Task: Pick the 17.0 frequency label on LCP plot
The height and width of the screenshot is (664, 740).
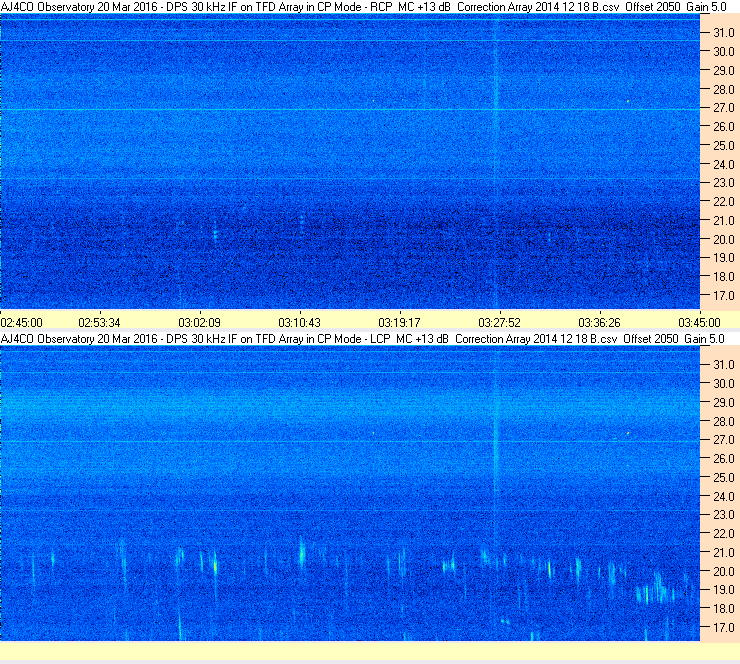Action: [724, 628]
